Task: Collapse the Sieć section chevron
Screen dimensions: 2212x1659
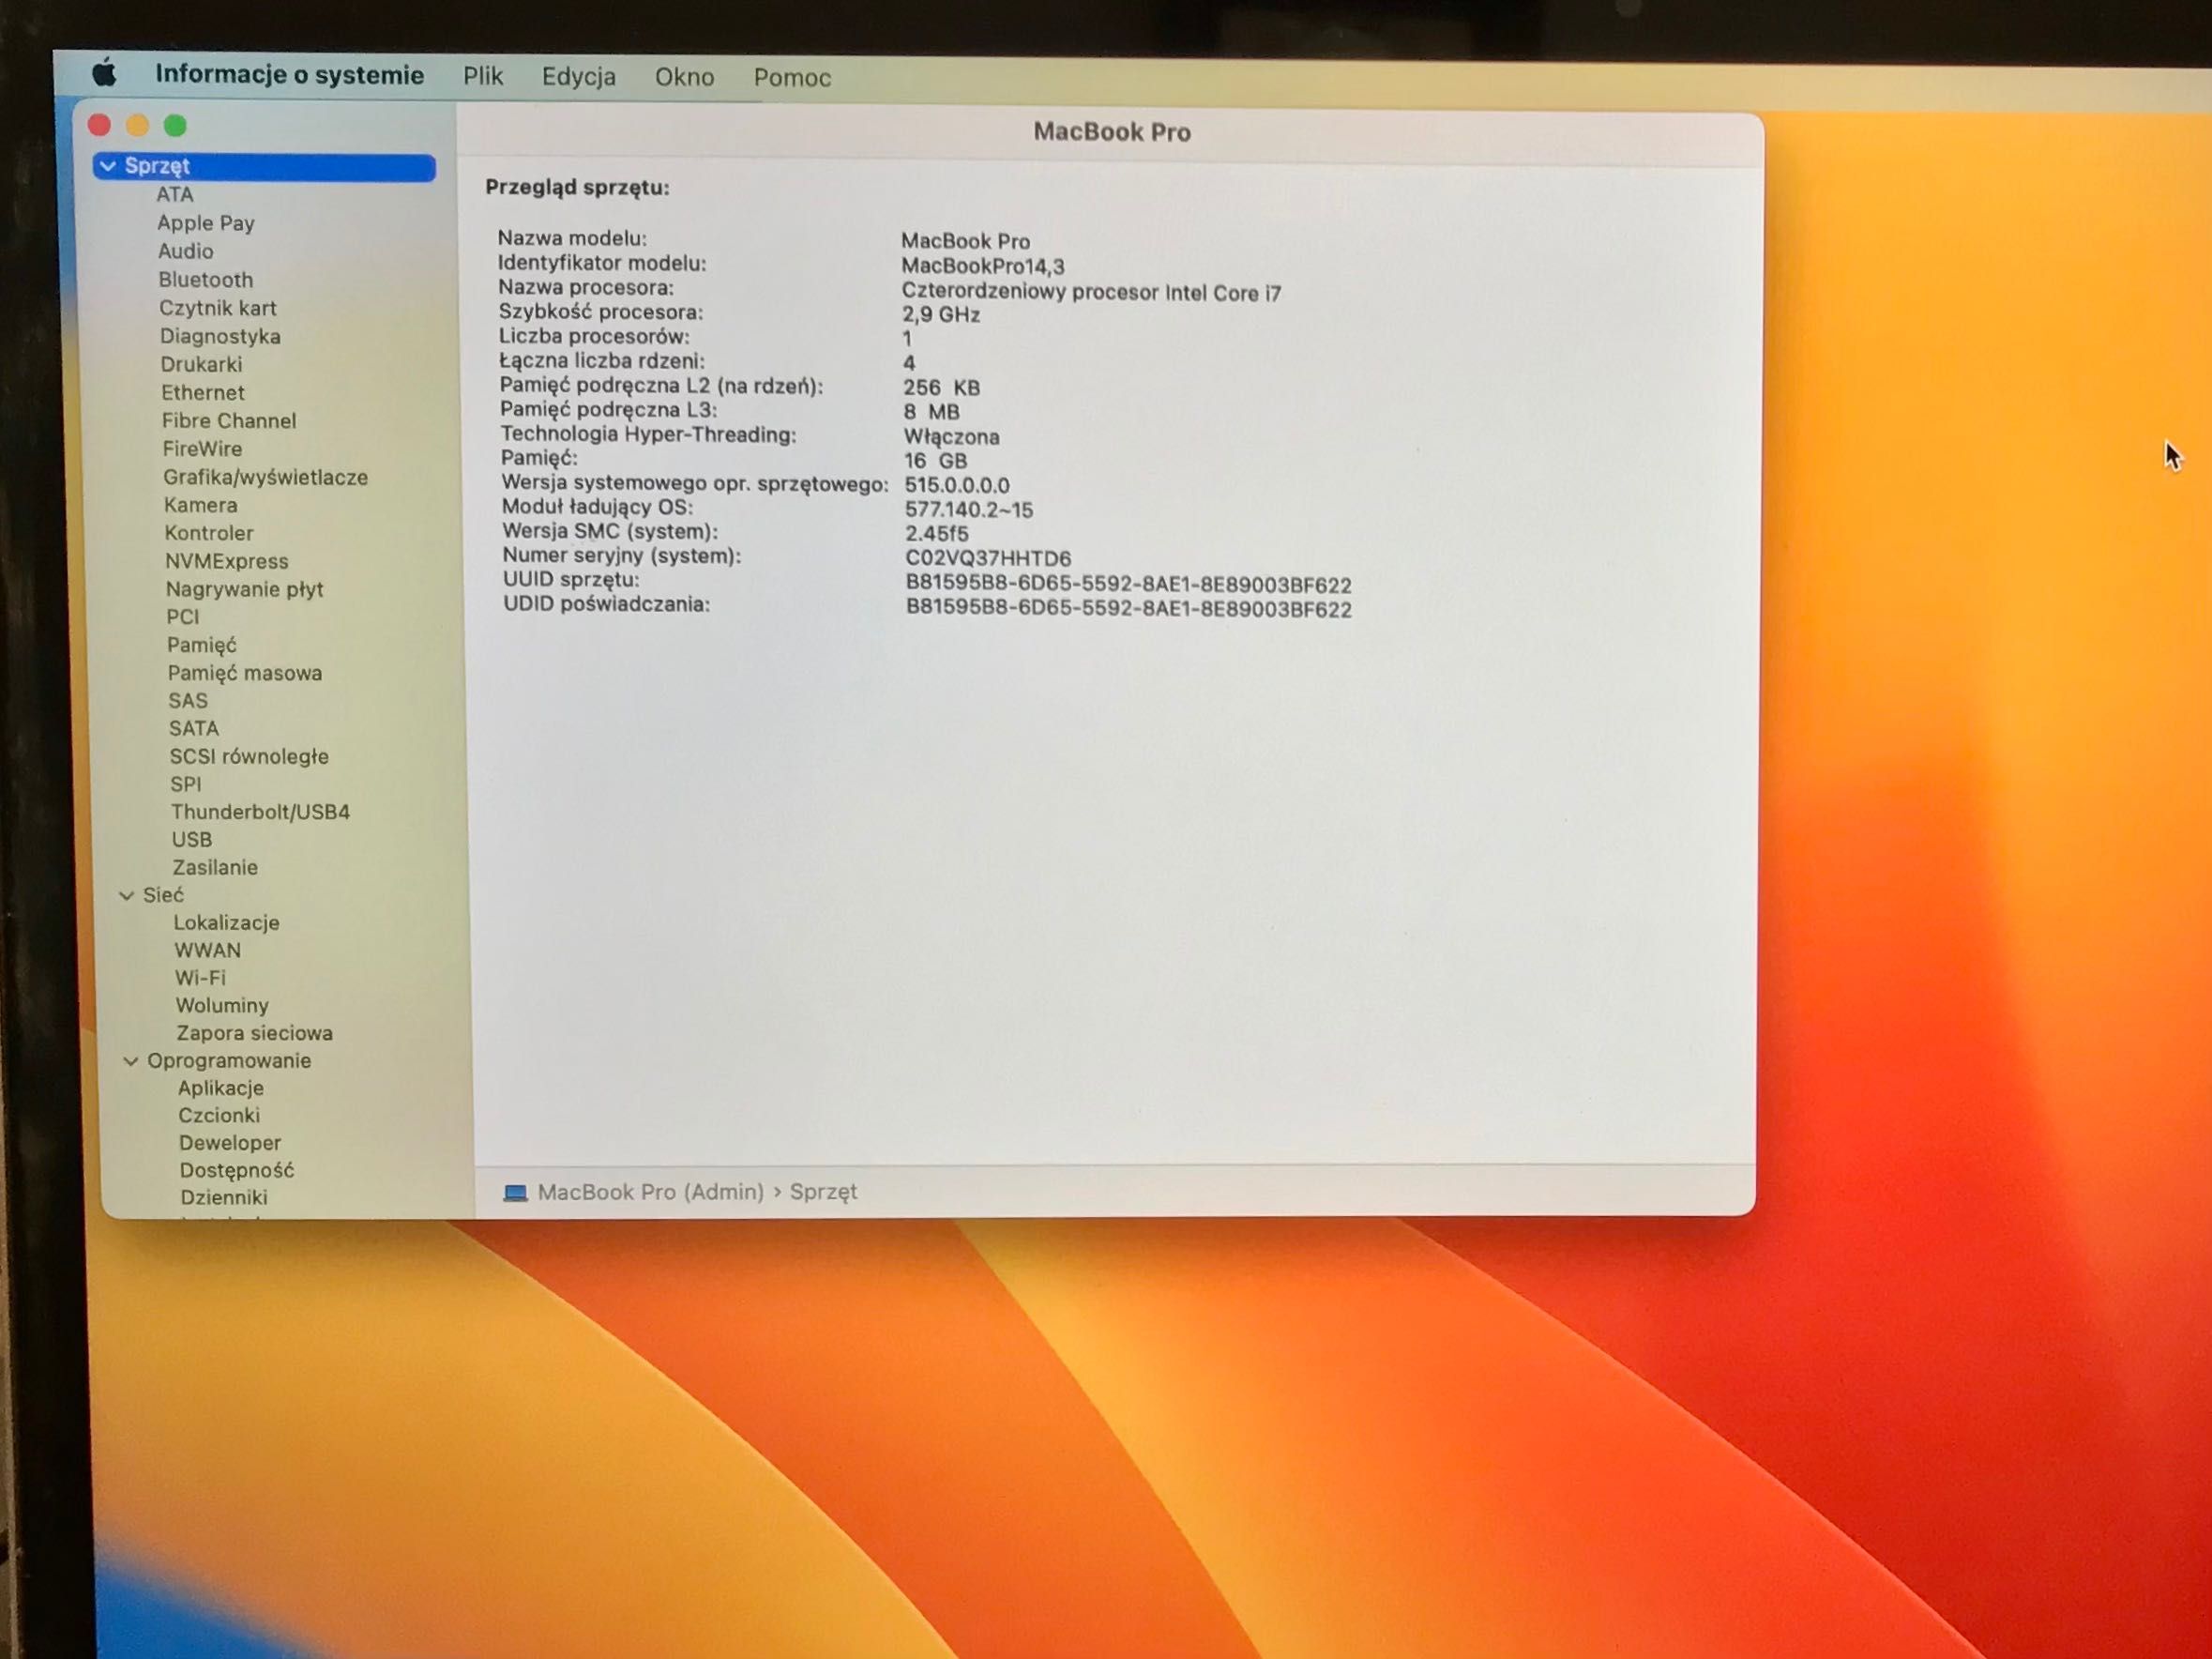Action: point(127,895)
